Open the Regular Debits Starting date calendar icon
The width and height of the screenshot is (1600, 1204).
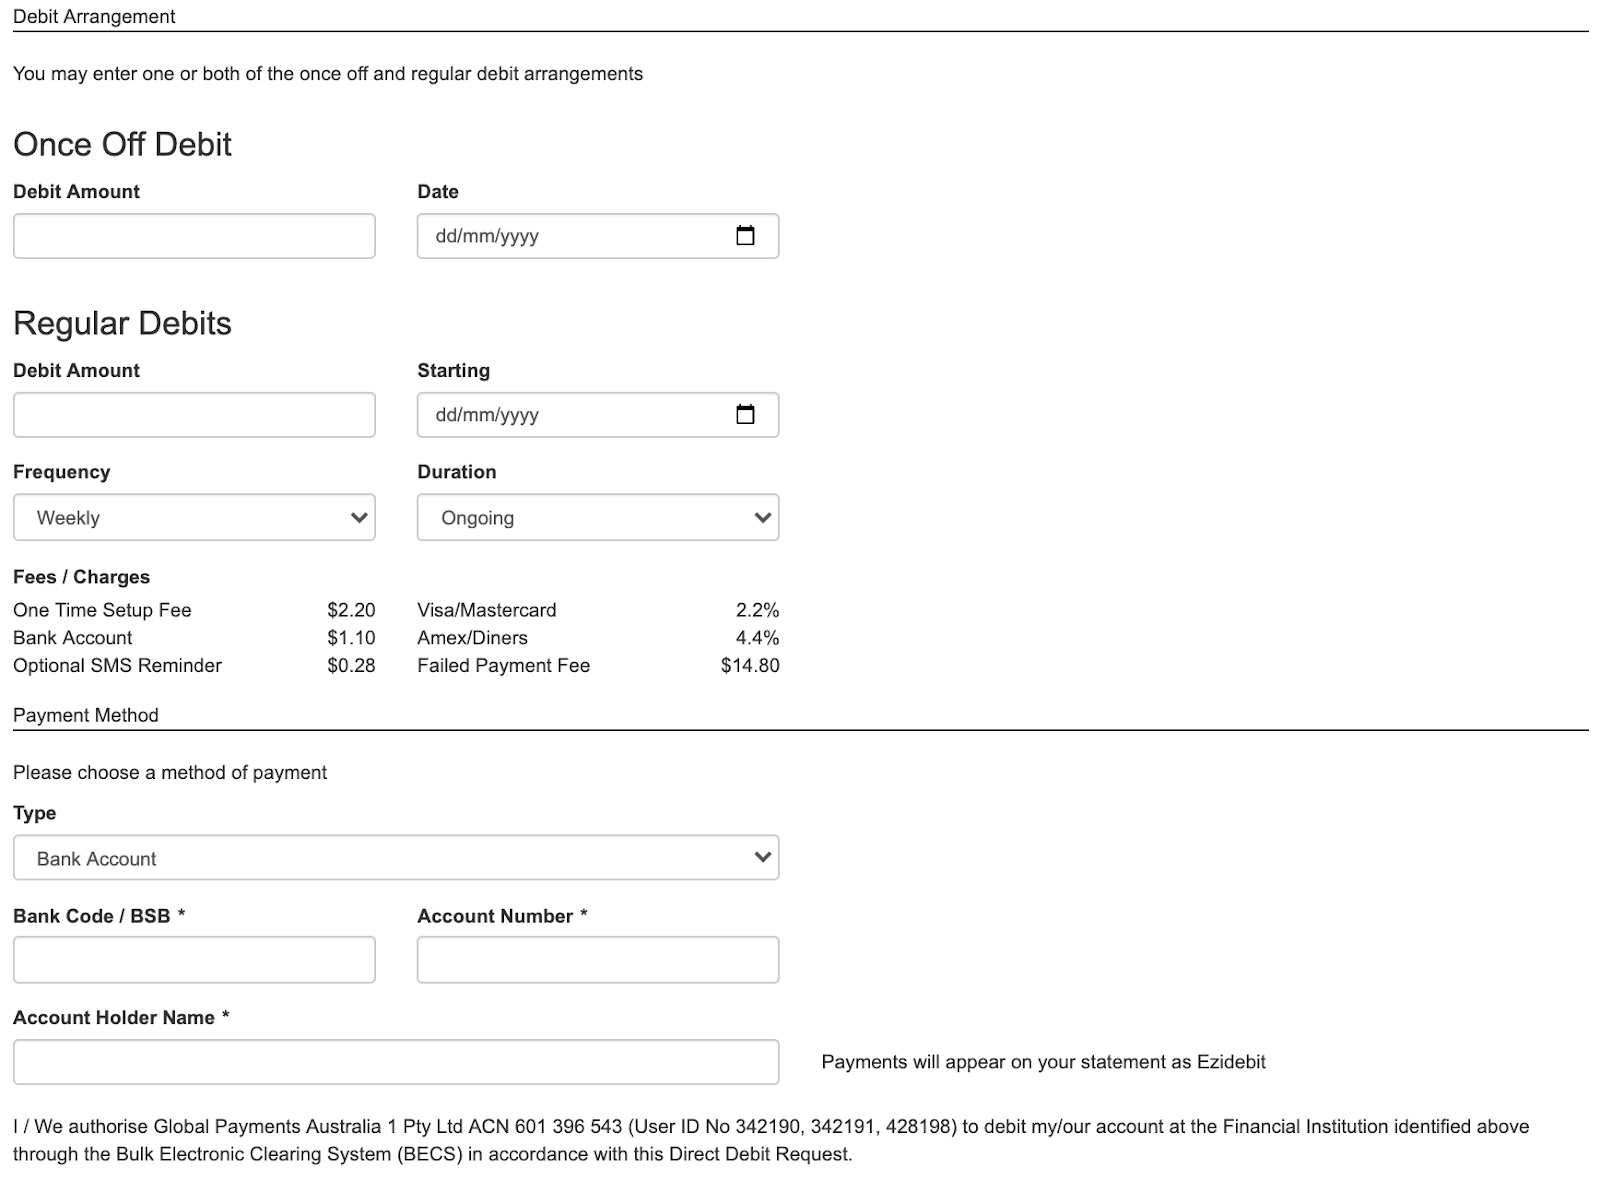(746, 414)
